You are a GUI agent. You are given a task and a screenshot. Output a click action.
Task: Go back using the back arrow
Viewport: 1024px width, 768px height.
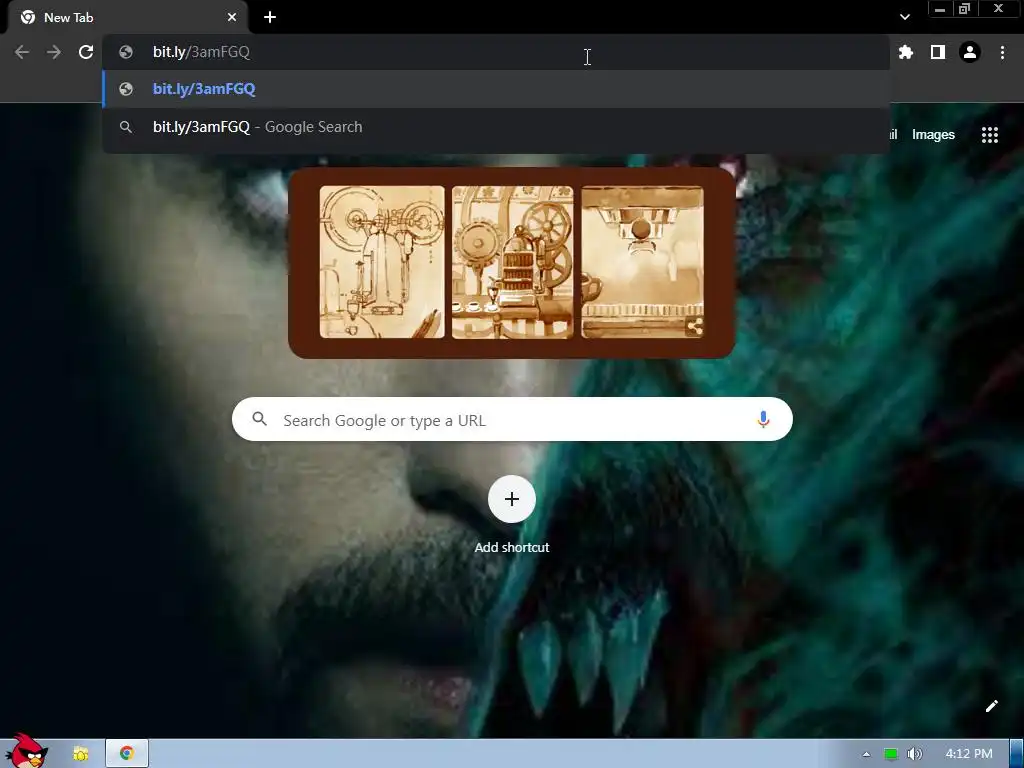pos(22,52)
